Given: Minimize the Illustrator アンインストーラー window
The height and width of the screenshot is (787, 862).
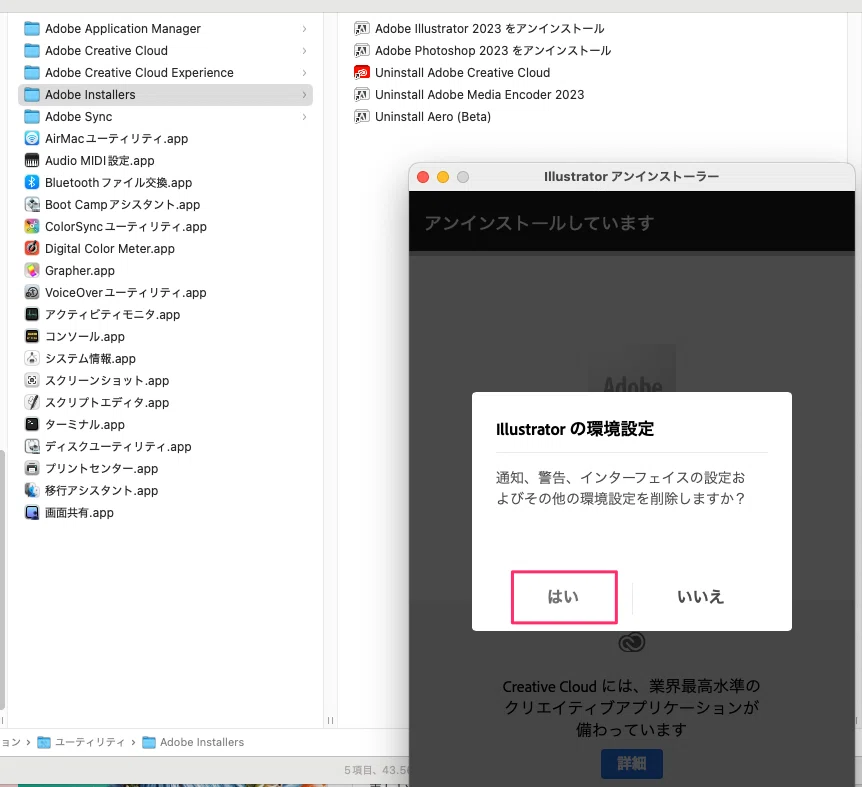Looking at the screenshot, I should 443,177.
